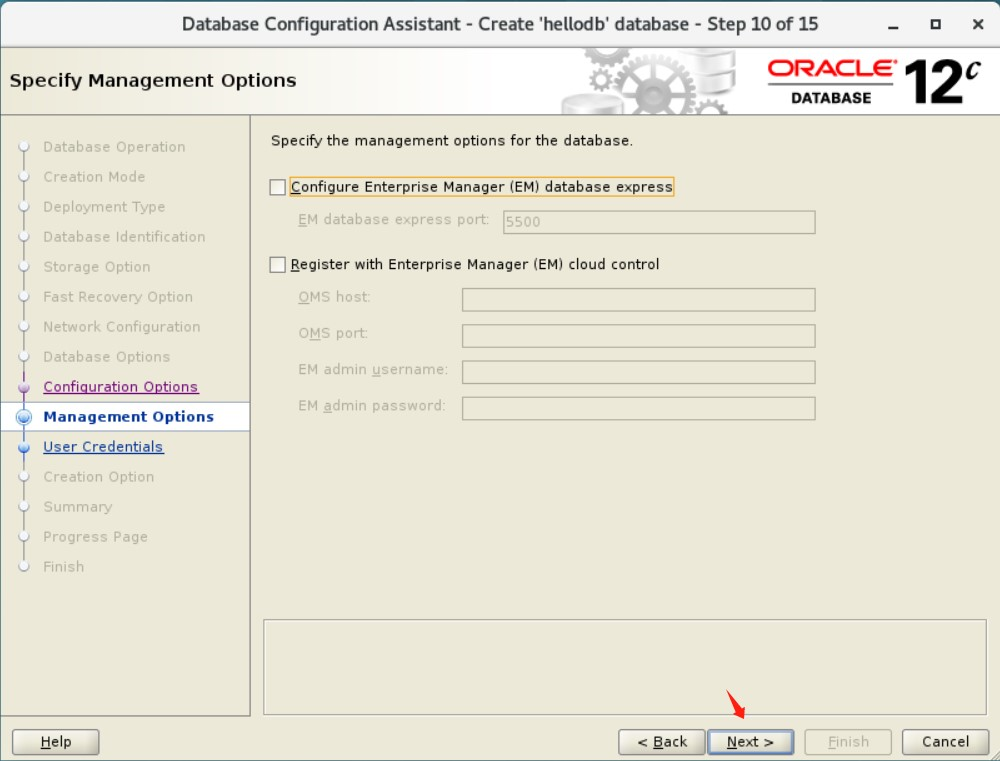Click the 'EM admin username:' label
Viewport: 1000px width, 761px height.
point(373,370)
